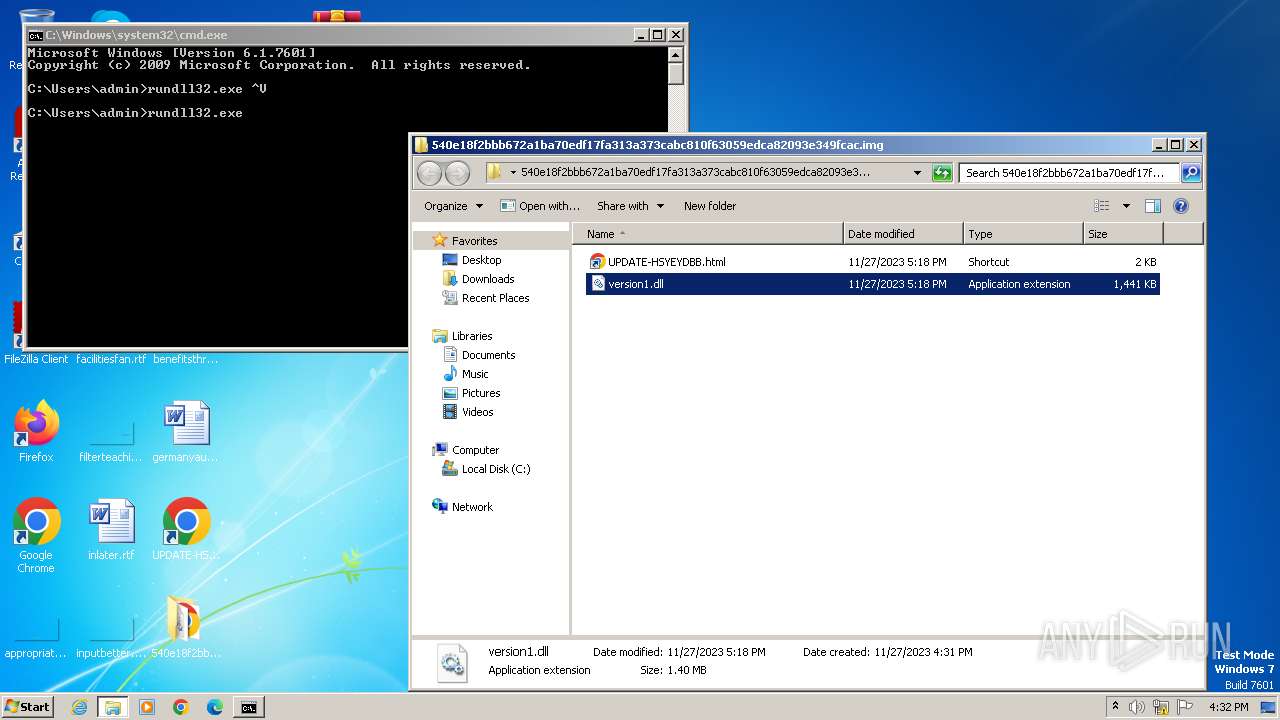This screenshot has width=1280, height=720.
Task: Sort by the Size column header
Action: point(1123,234)
